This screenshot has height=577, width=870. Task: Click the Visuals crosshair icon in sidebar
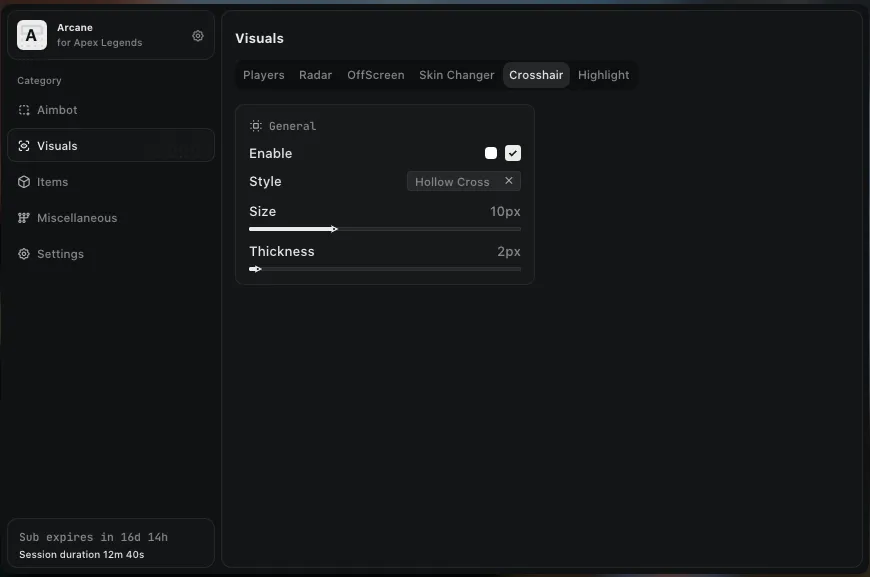[22, 145]
